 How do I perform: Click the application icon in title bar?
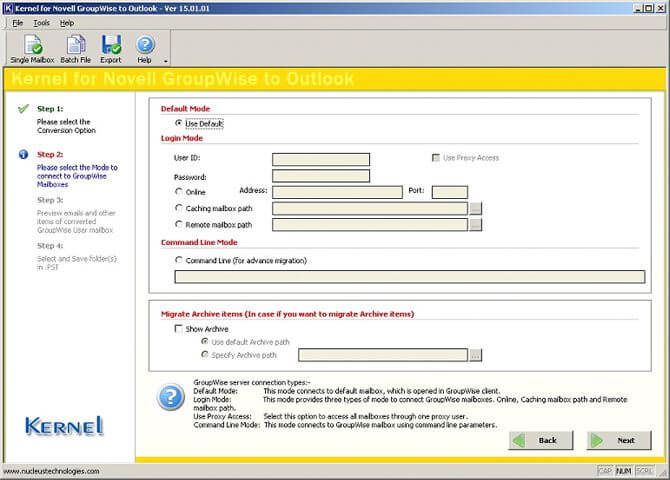click(x=8, y=8)
